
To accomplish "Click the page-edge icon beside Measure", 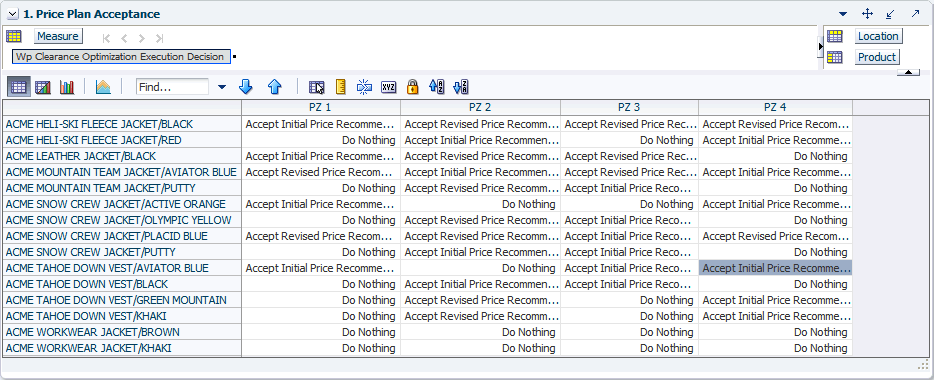I will (14, 36).
